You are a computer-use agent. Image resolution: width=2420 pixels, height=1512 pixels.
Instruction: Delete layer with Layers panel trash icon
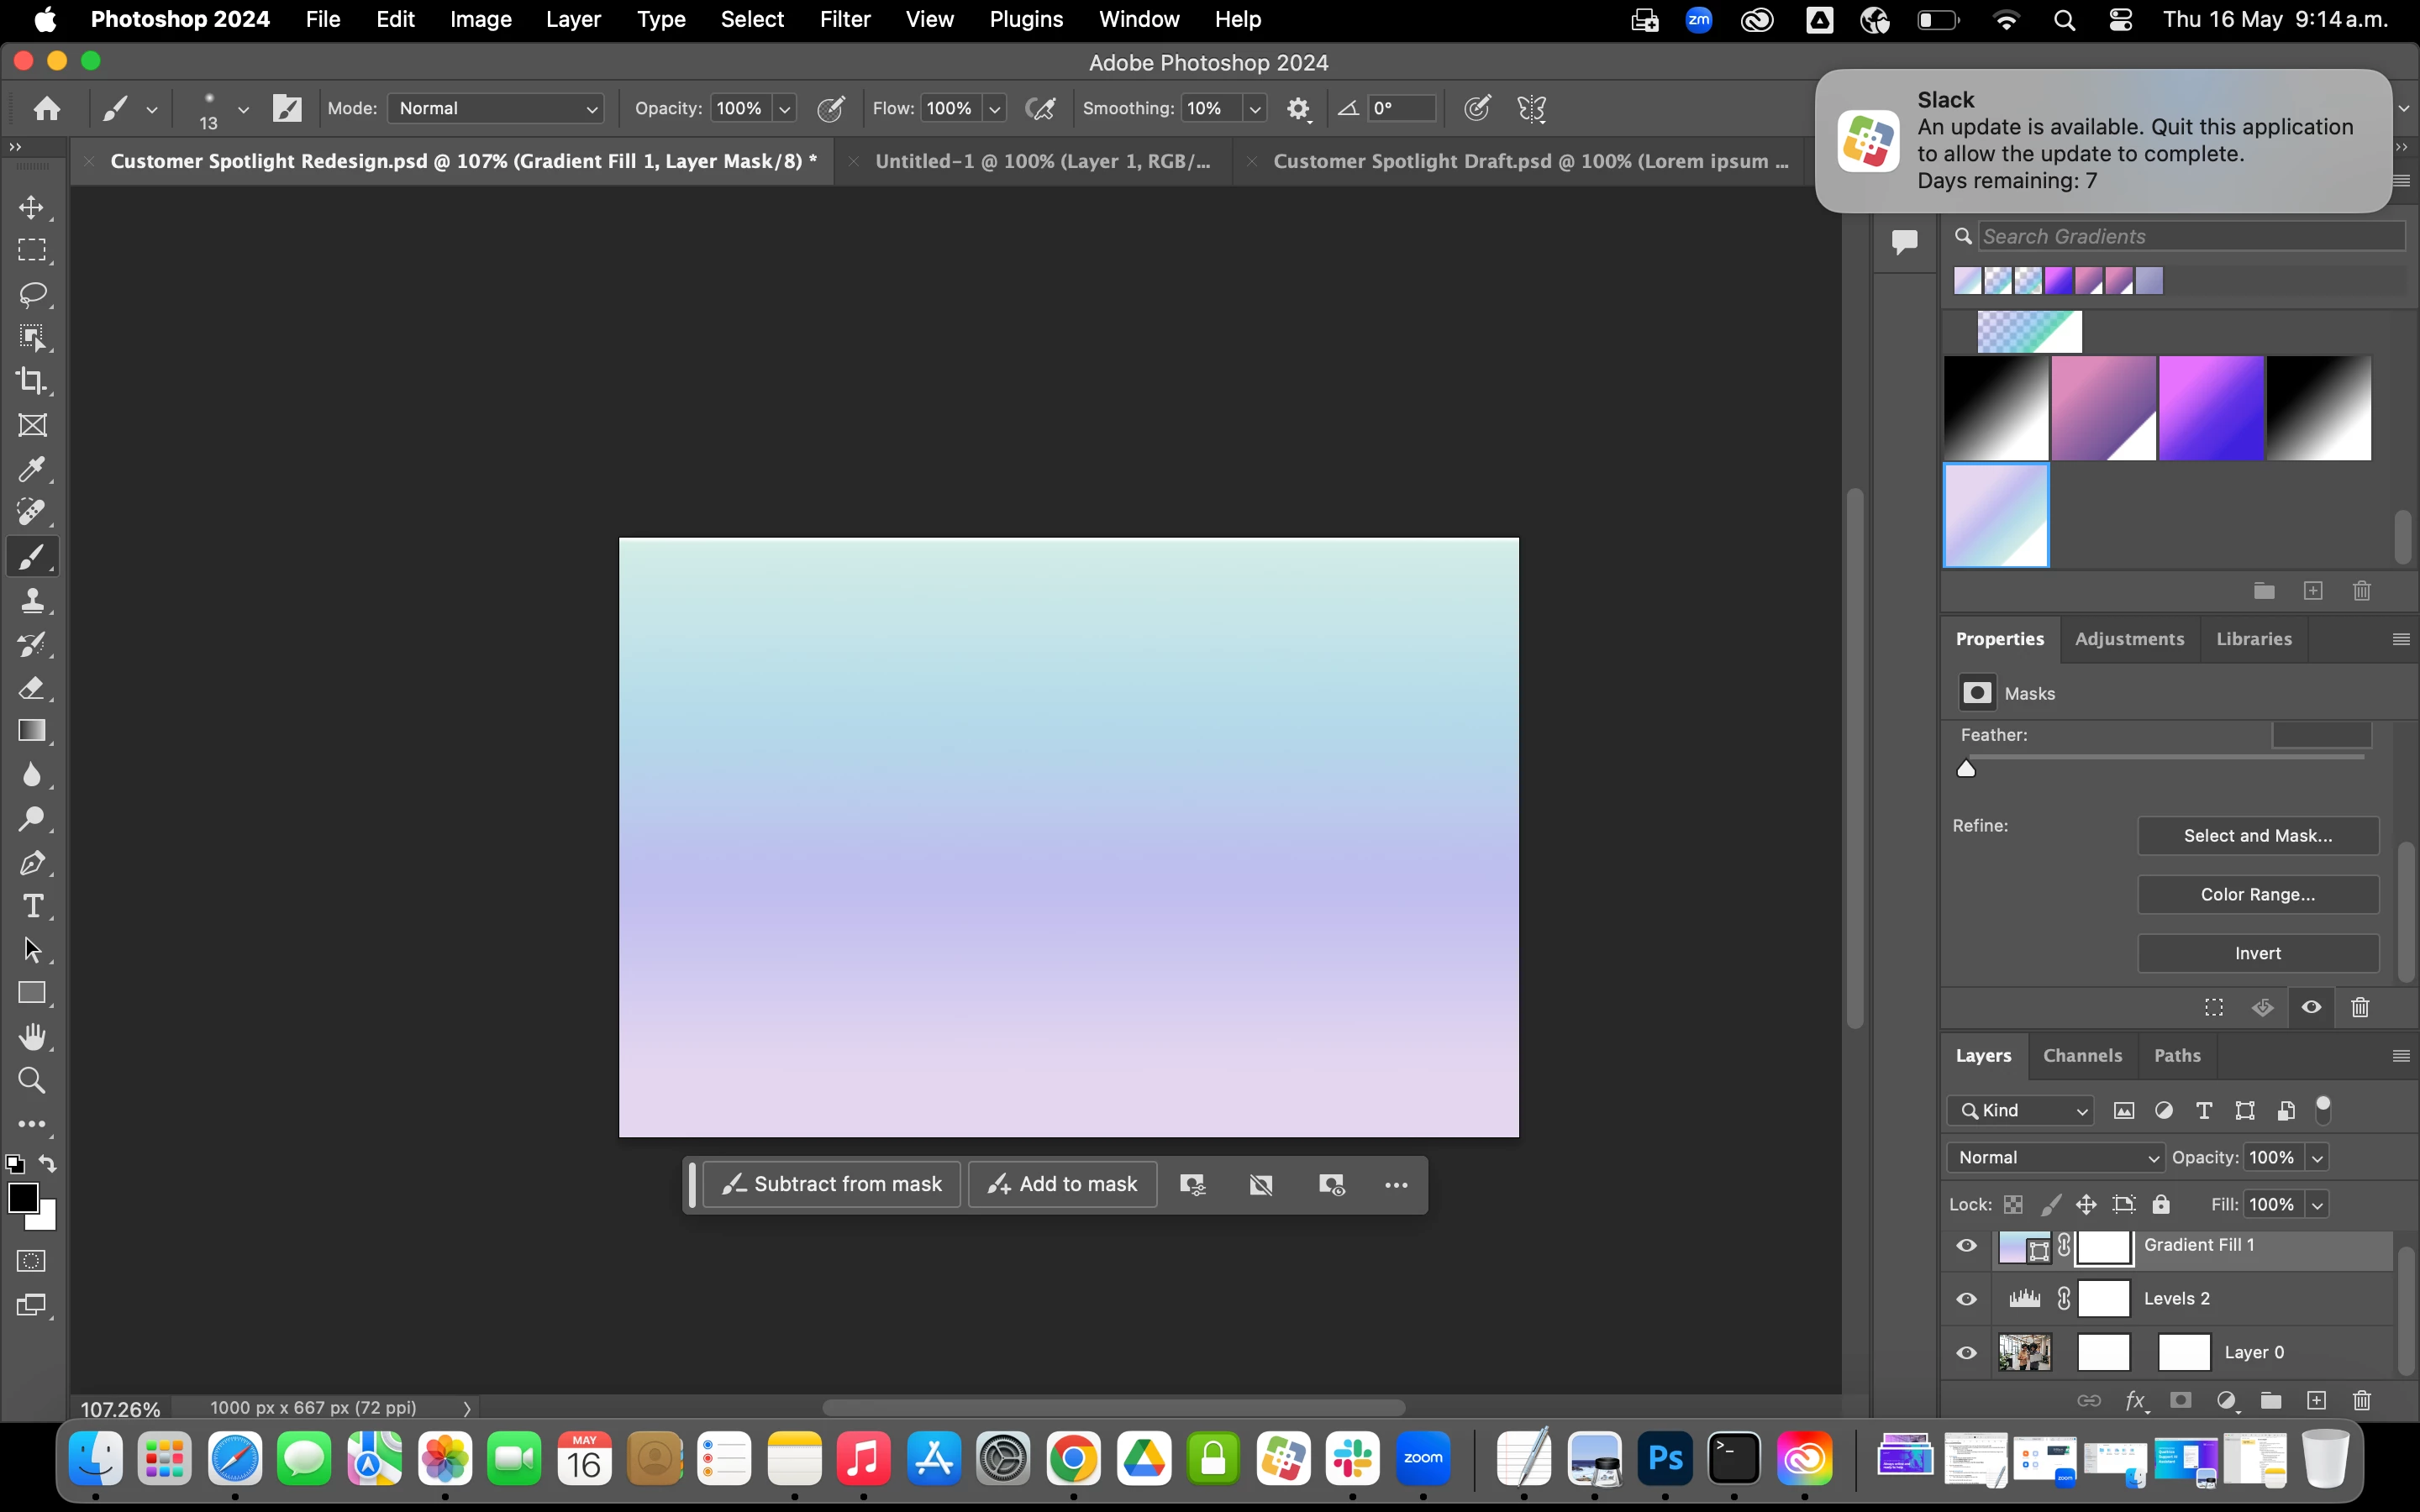coord(2362,1401)
